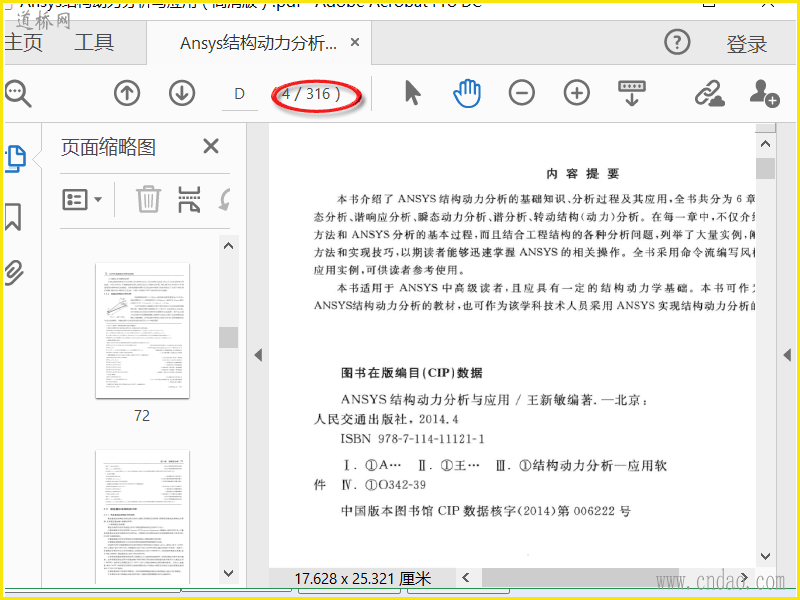Select the arrow selection tool

point(412,93)
